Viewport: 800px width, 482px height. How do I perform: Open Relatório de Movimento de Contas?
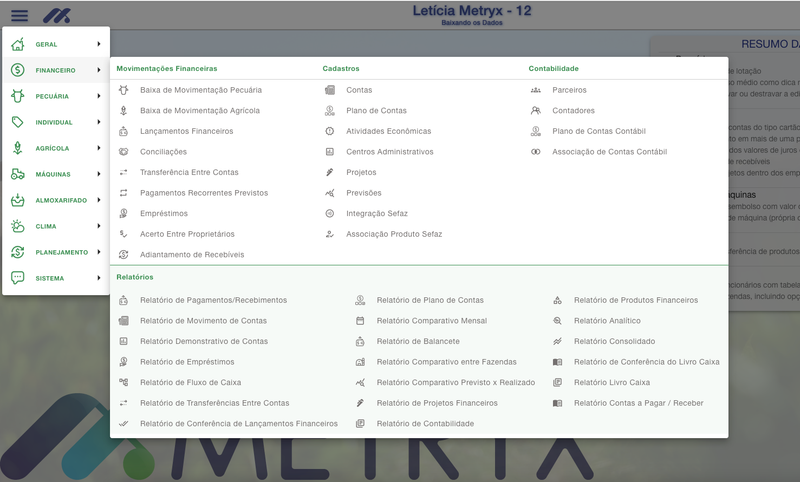coord(204,321)
